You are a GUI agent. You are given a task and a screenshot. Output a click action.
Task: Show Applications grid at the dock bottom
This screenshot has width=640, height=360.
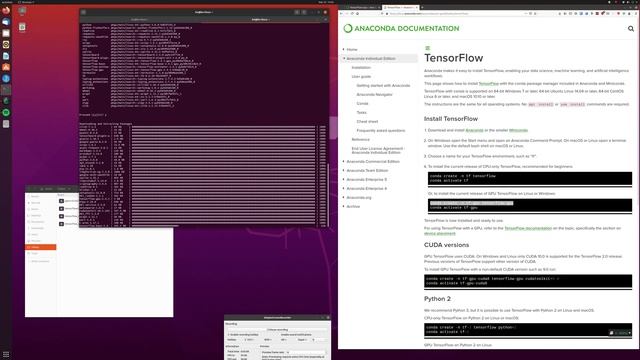(x=6, y=354)
